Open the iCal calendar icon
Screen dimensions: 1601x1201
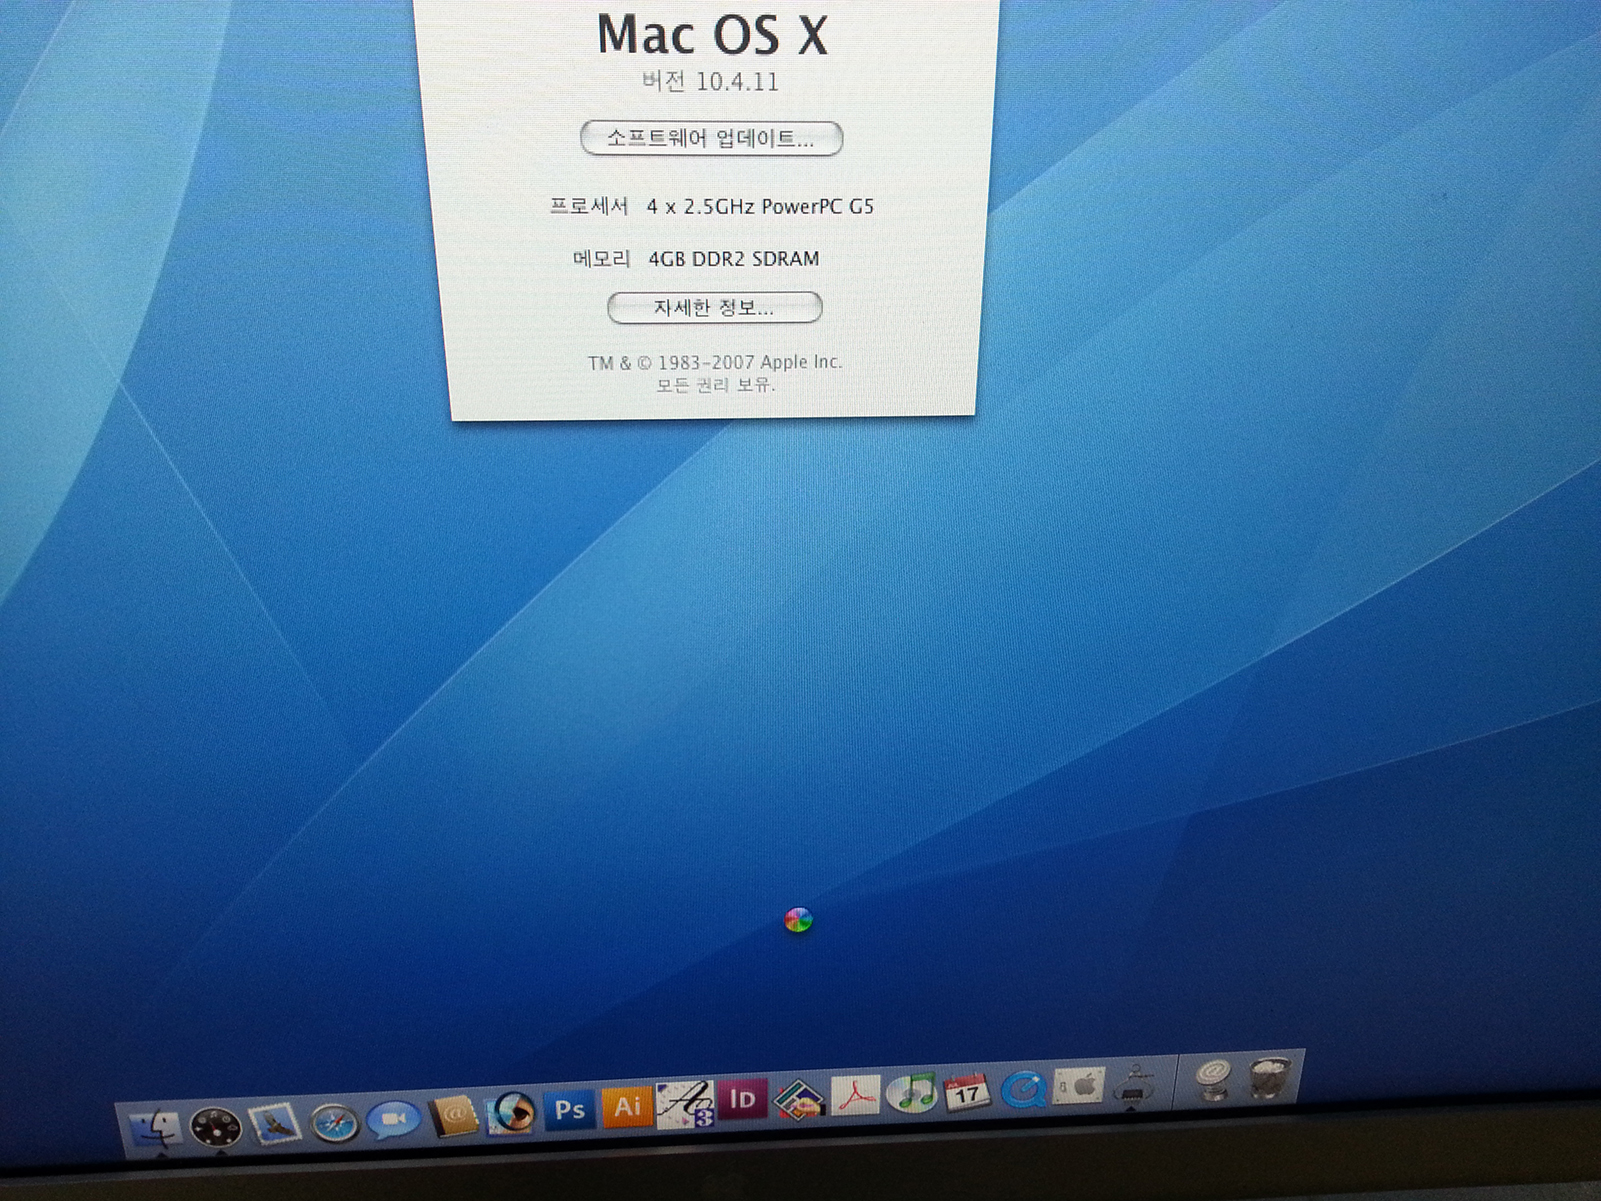click(967, 1091)
